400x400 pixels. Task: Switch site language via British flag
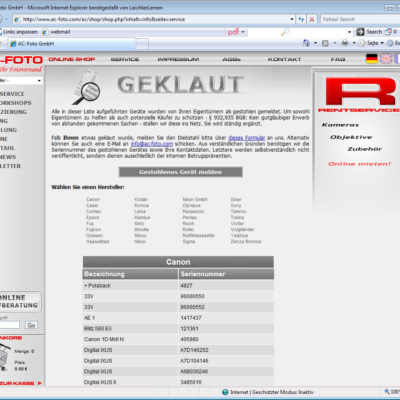click(386, 59)
